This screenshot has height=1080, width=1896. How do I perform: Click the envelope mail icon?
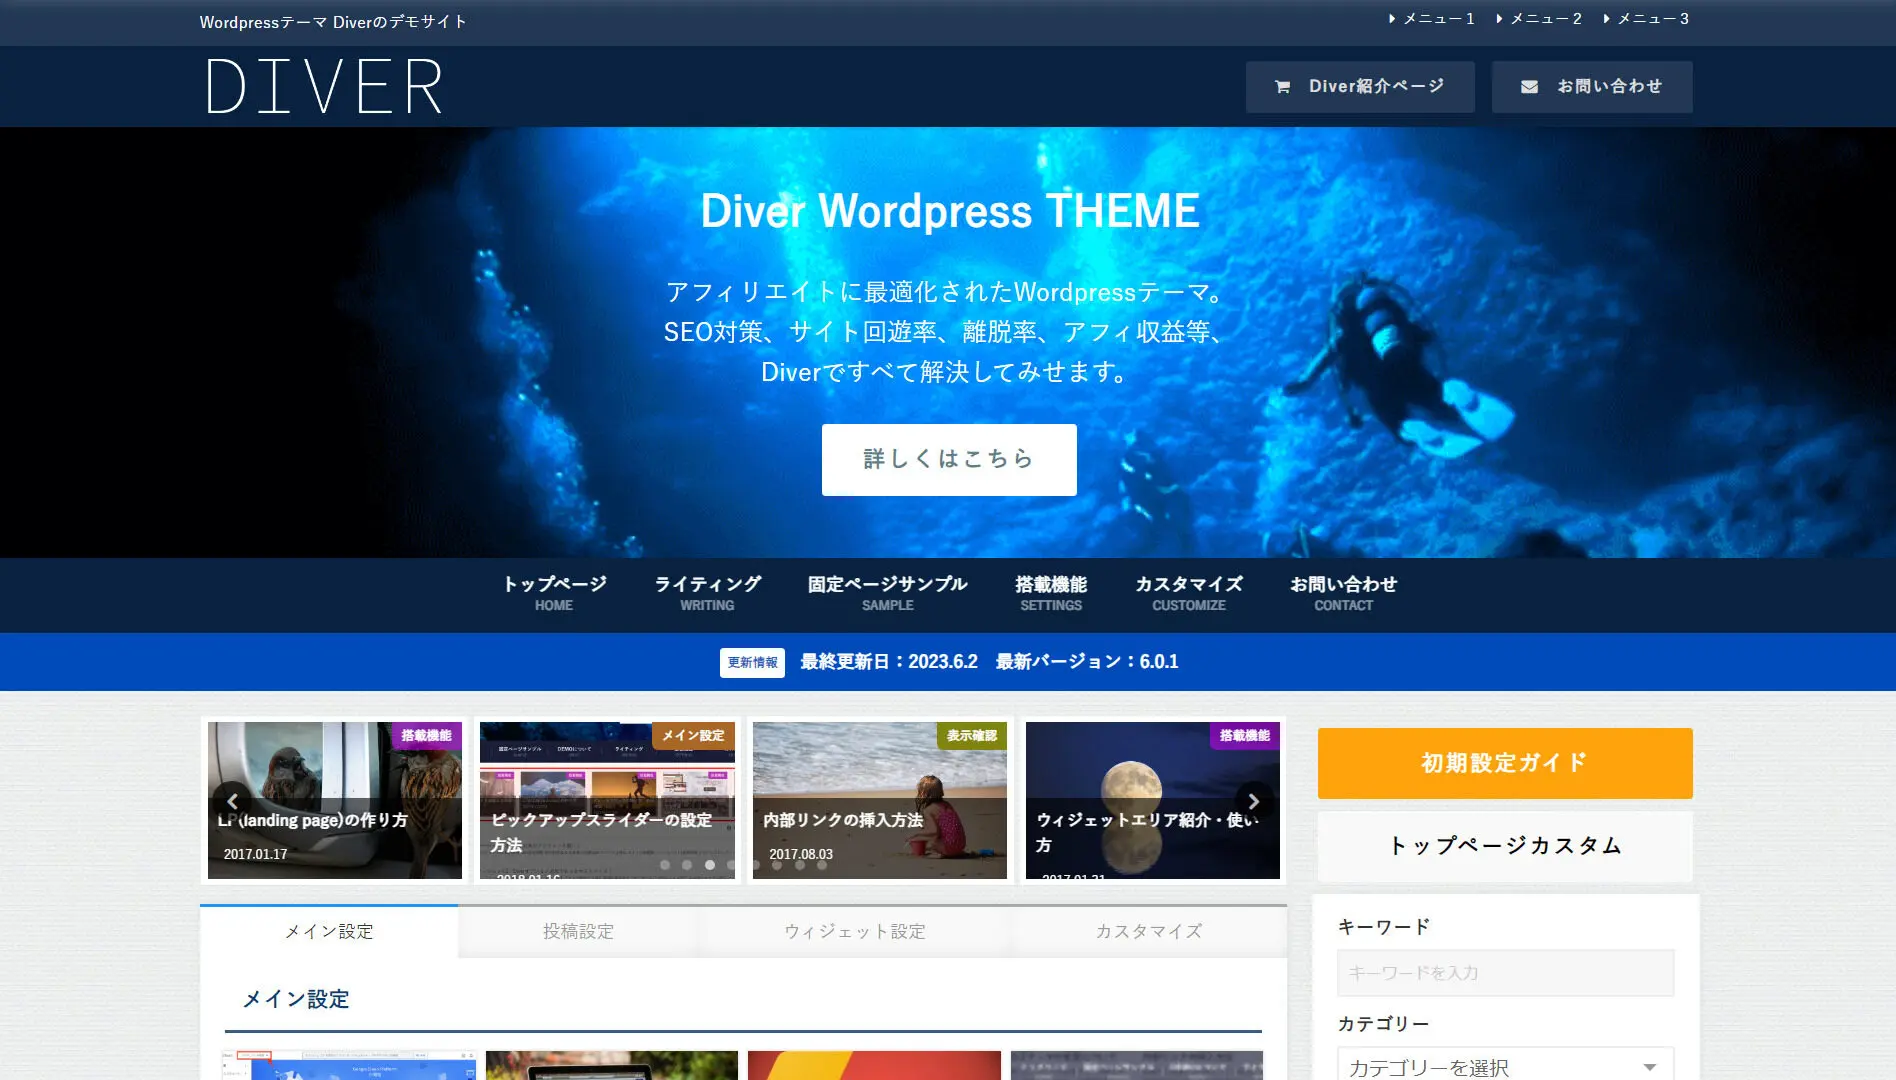1529,87
